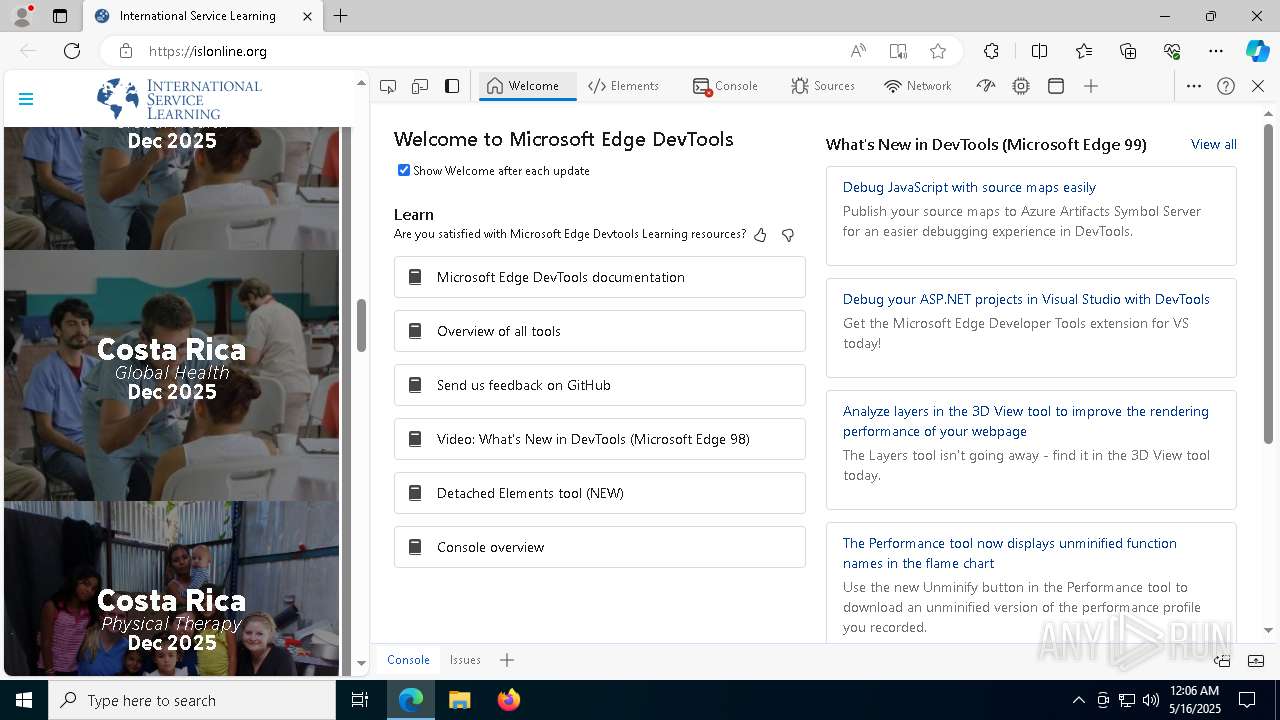Open the Tab actions menu icon
Image resolution: width=1280 pixels, height=720 pixels.
point(60,16)
